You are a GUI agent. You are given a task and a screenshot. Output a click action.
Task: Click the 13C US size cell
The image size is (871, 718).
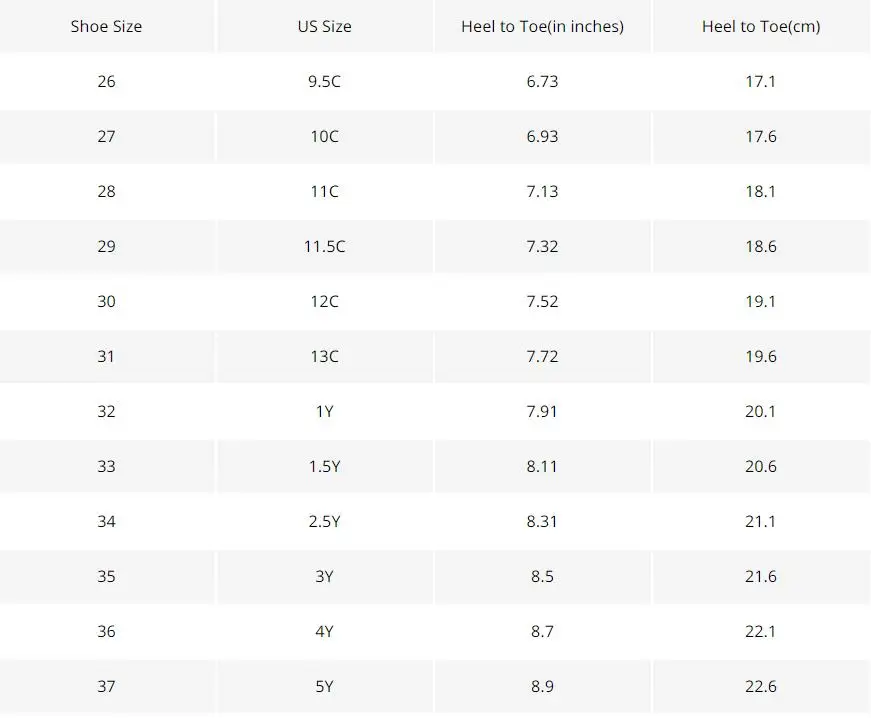(324, 357)
